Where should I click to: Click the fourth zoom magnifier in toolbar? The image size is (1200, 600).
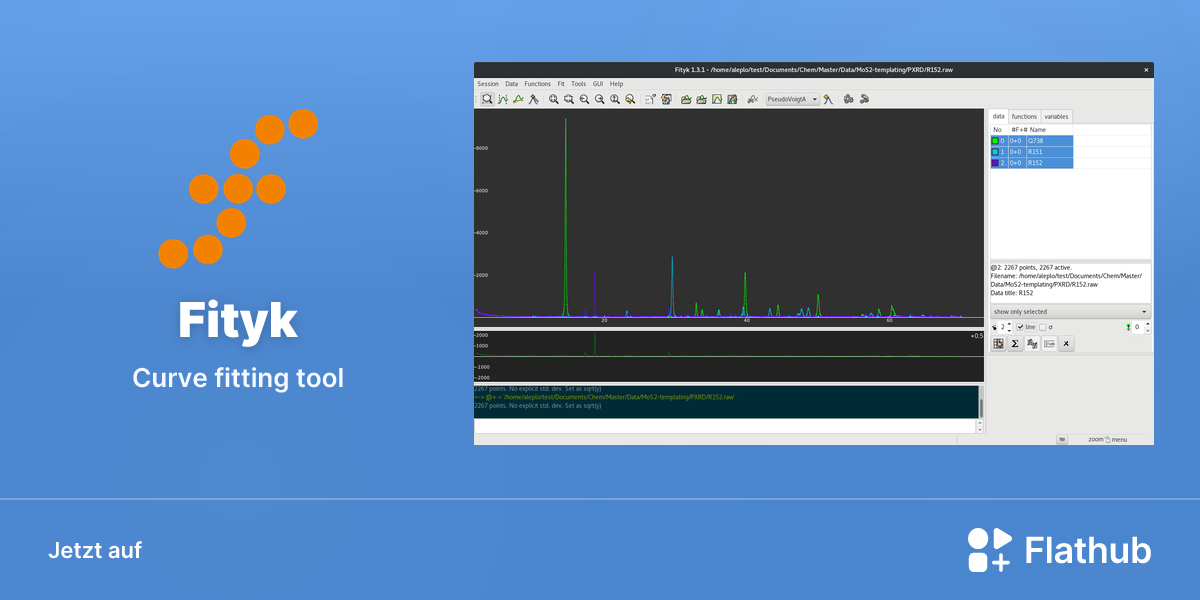599,99
